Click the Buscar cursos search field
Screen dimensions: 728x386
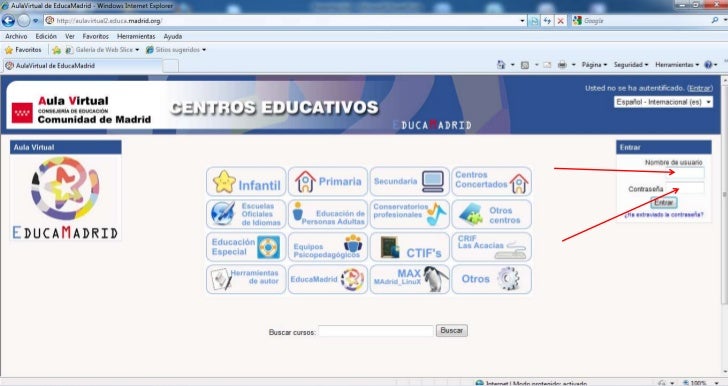point(376,331)
